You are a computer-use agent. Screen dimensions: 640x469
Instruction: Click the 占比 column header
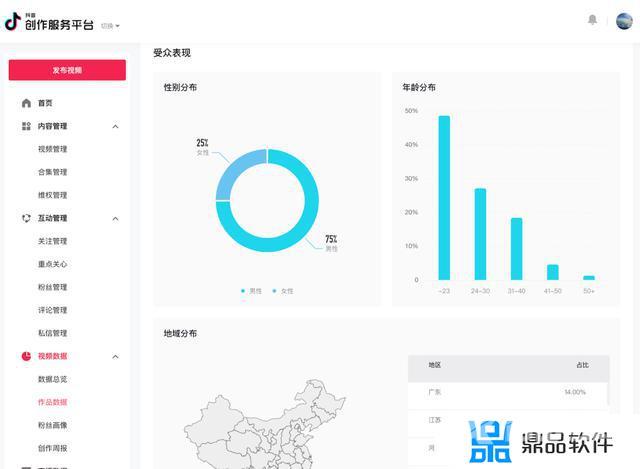[582, 365]
